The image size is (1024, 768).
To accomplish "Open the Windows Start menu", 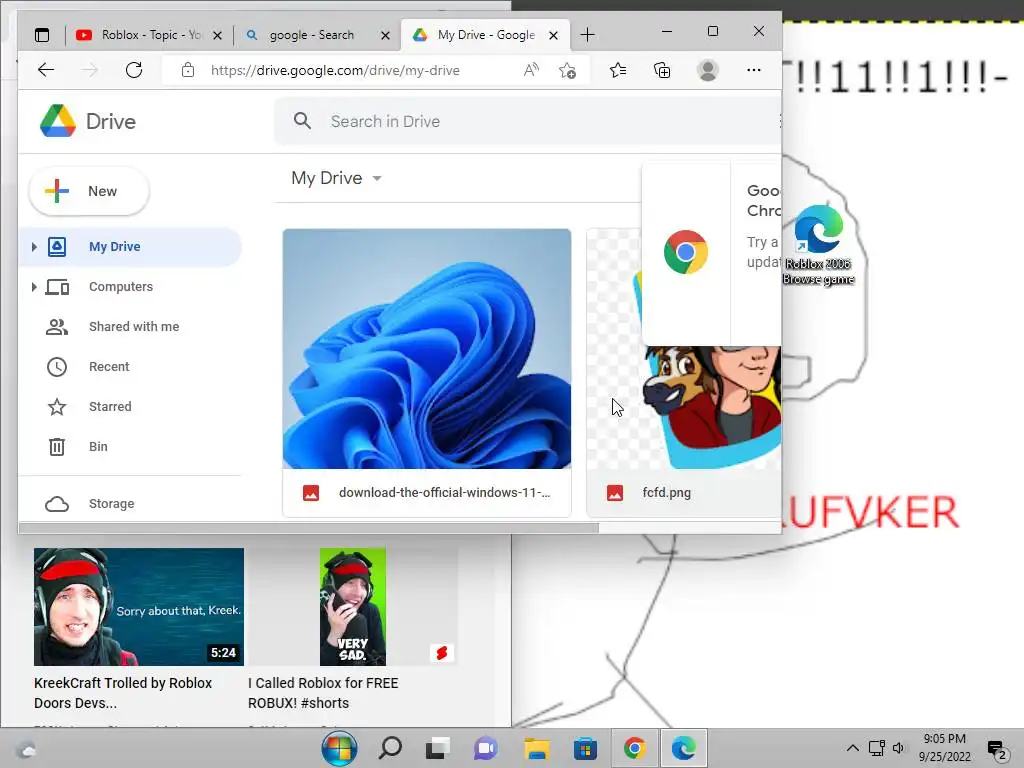I will pyautogui.click(x=340, y=748).
